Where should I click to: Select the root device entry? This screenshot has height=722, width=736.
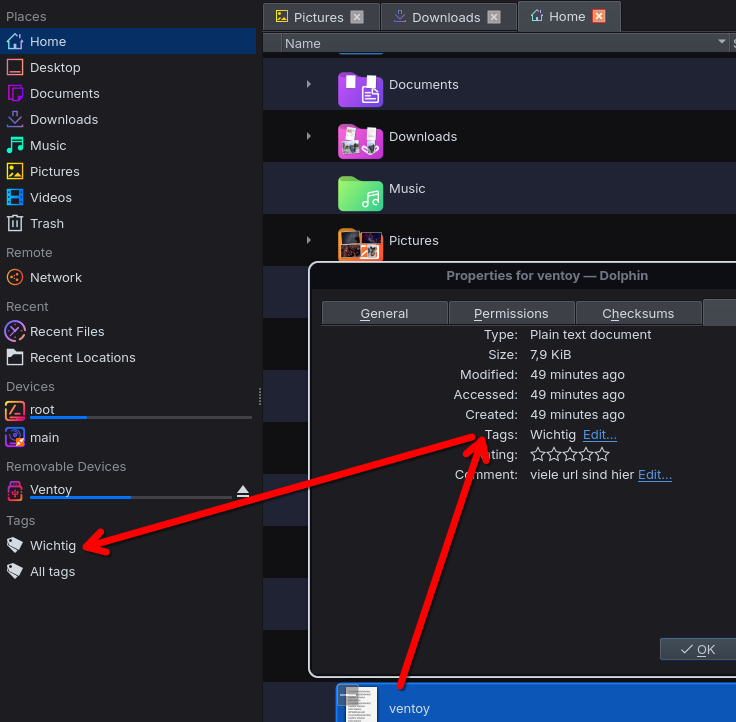click(x=42, y=409)
